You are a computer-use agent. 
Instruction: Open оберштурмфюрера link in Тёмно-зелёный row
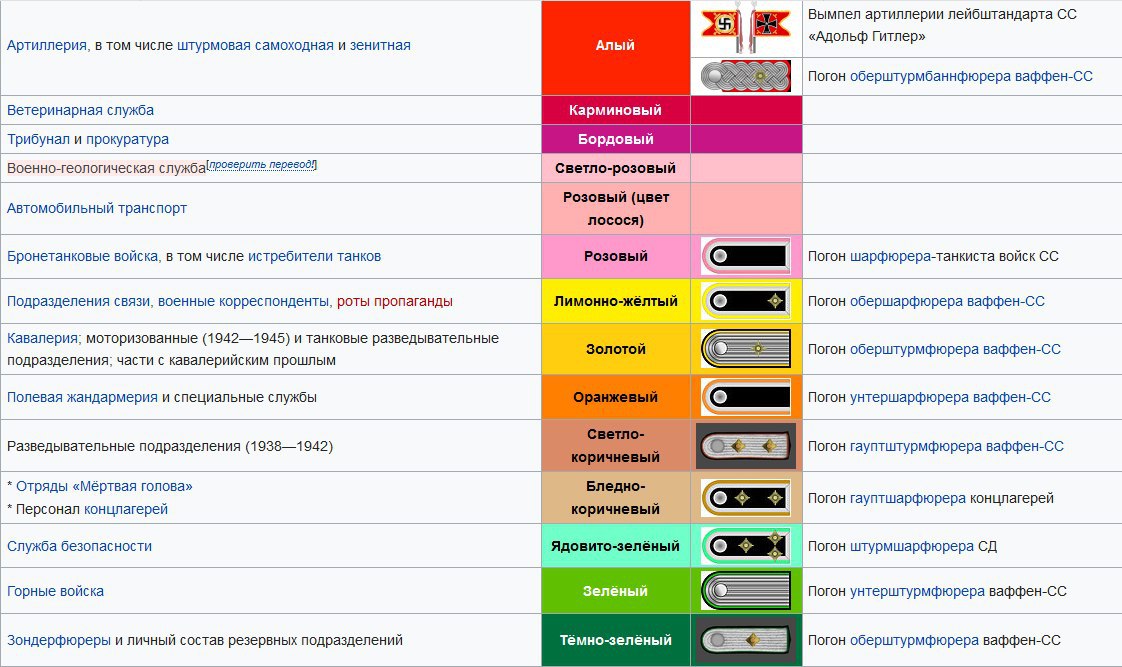[914, 640]
